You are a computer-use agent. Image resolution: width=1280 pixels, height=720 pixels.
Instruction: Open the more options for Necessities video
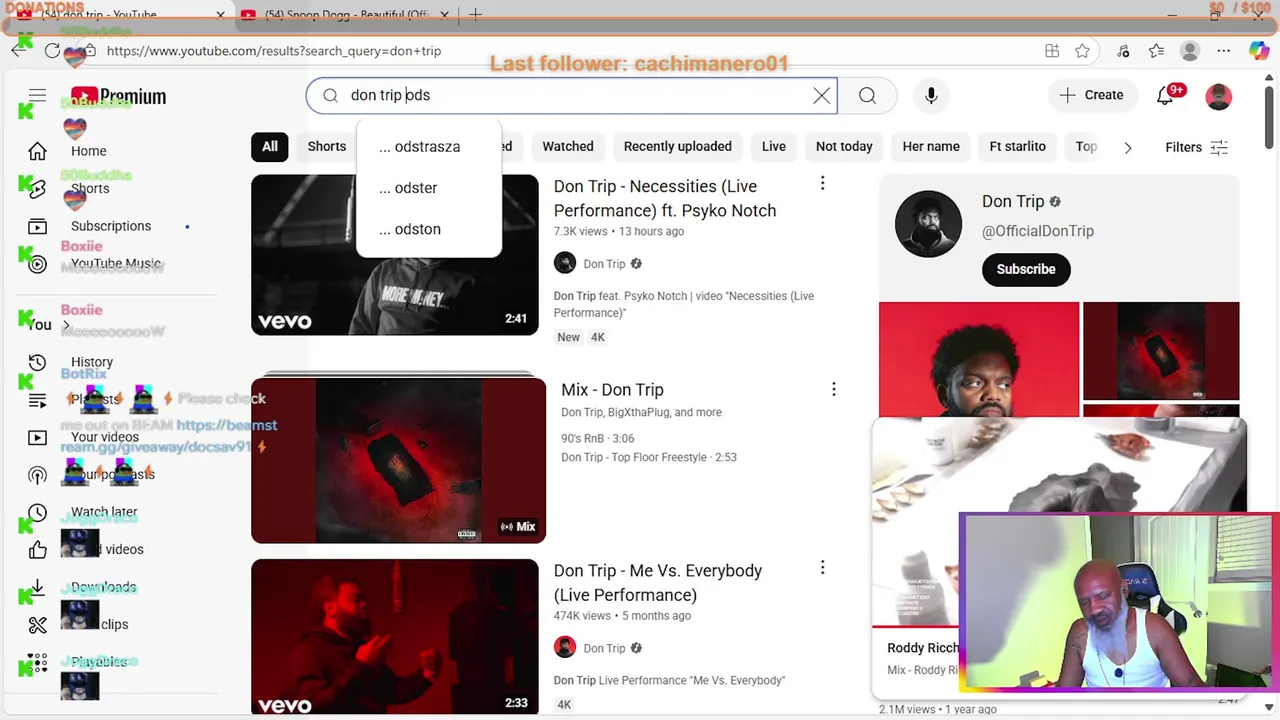(x=822, y=183)
